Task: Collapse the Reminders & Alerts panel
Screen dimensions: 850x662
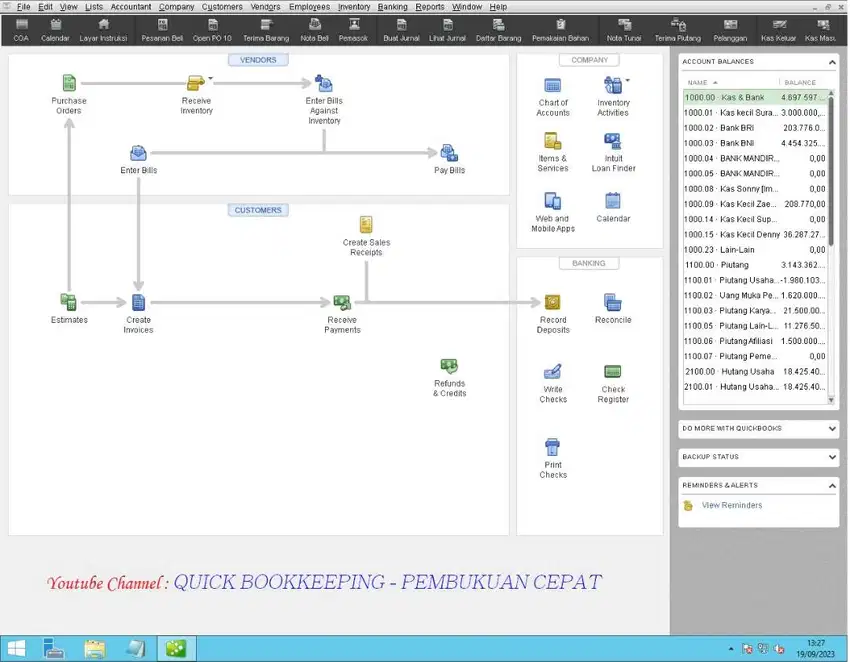Action: tap(832, 486)
